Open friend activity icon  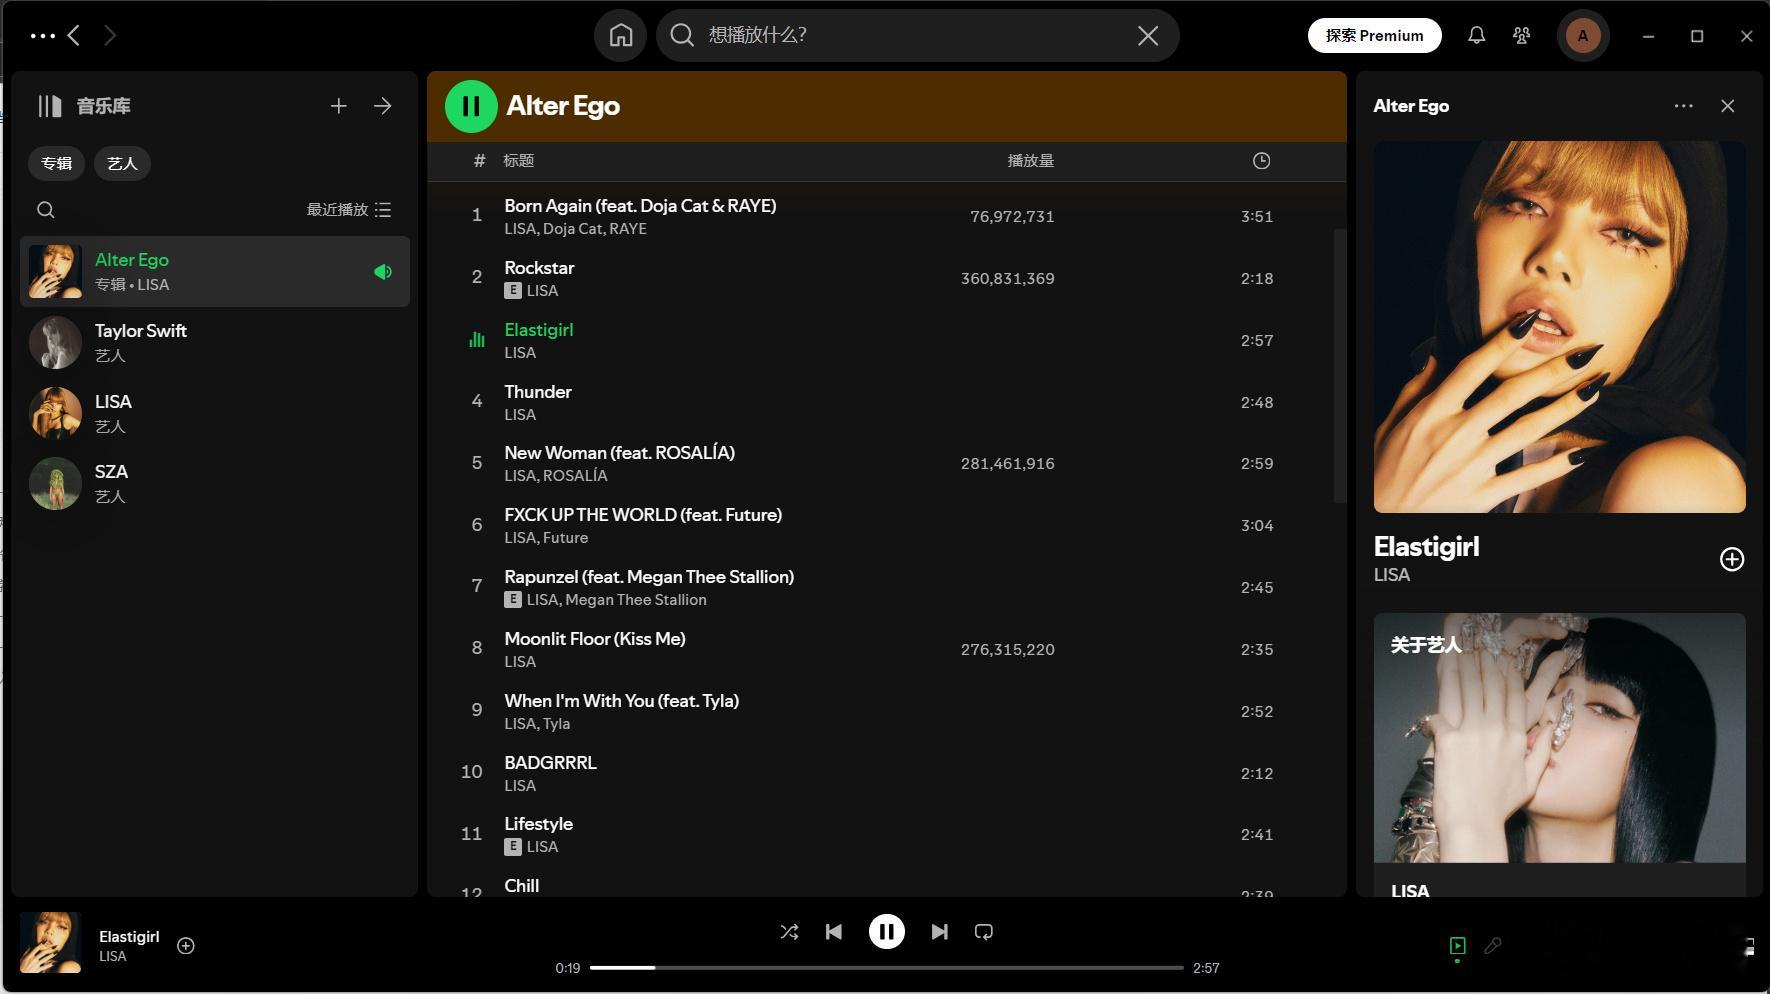[1522, 36]
